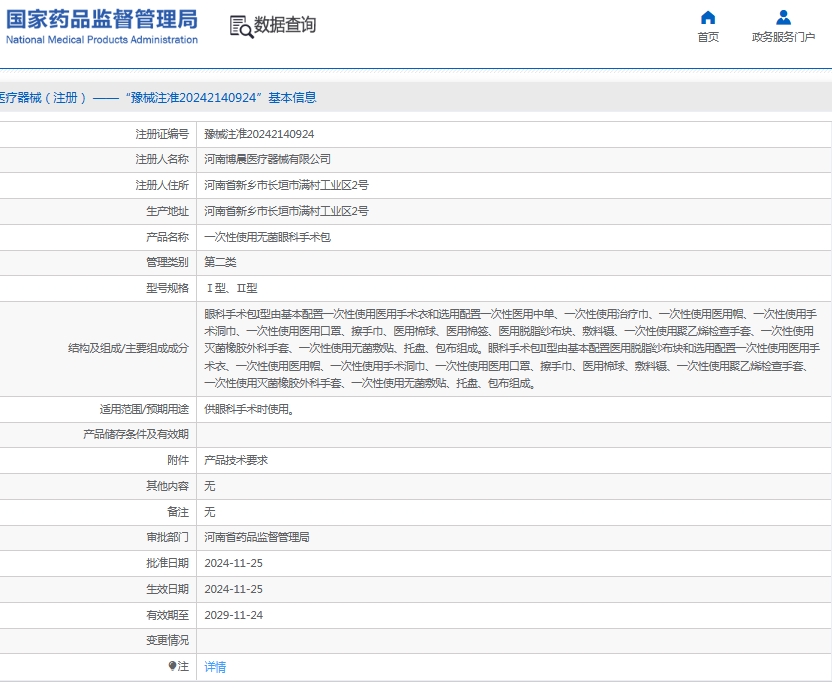Image resolution: width=832 pixels, height=690 pixels.
Task: Select the 注册证编号 value 豫械注准20242140924
Action: pos(259,134)
